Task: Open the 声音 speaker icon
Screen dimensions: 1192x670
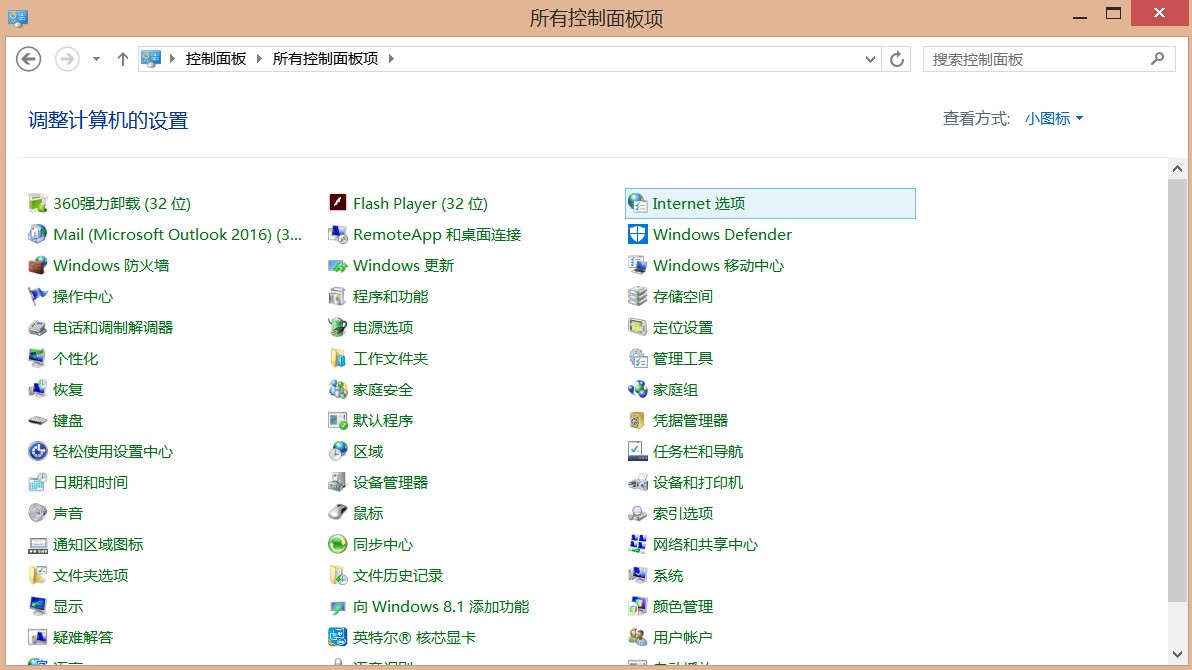Action: (38, 513)
